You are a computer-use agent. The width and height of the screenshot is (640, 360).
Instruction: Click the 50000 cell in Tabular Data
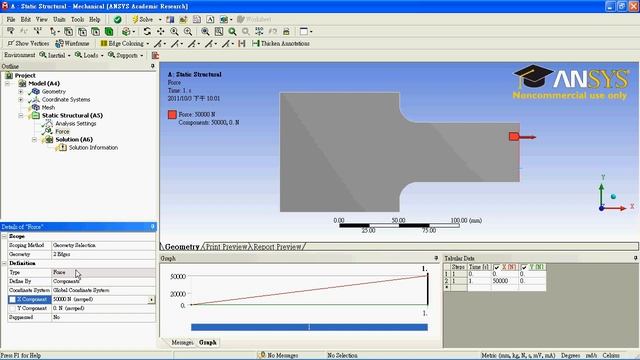[505, 281]
